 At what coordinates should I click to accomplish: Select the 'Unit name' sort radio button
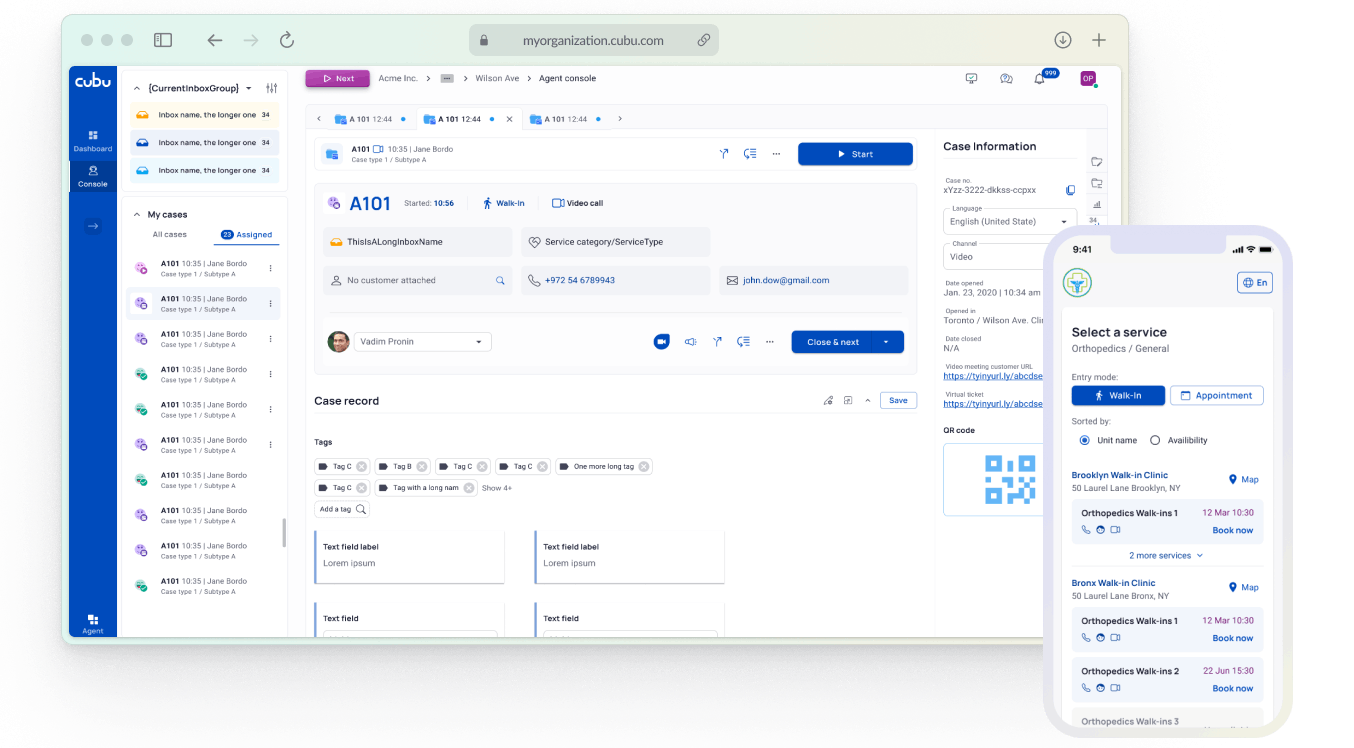point(1085,440)
